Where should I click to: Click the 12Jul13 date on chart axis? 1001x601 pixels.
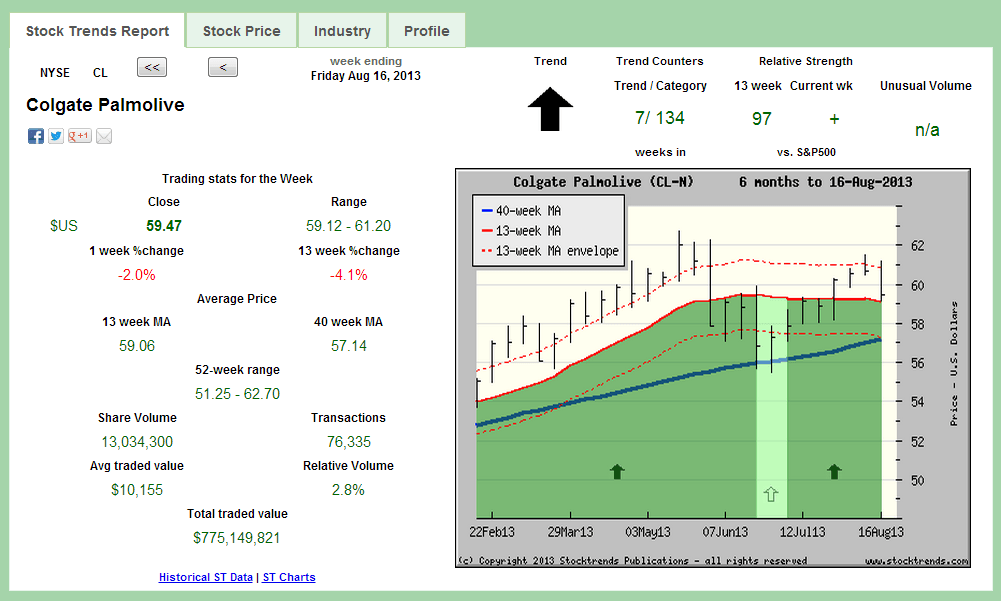pos(802,532)
